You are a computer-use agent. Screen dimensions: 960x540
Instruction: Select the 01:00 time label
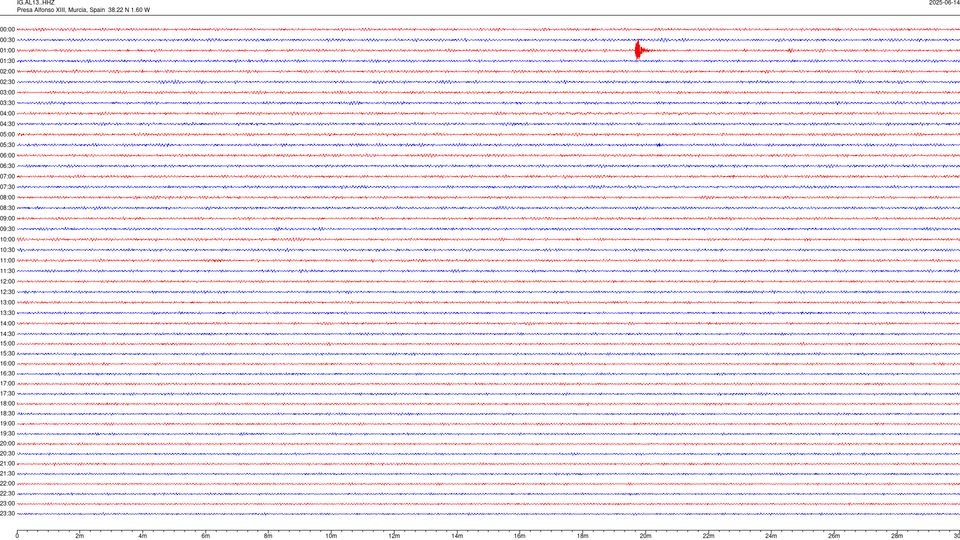pyautogui.click(x=7, y=51)
